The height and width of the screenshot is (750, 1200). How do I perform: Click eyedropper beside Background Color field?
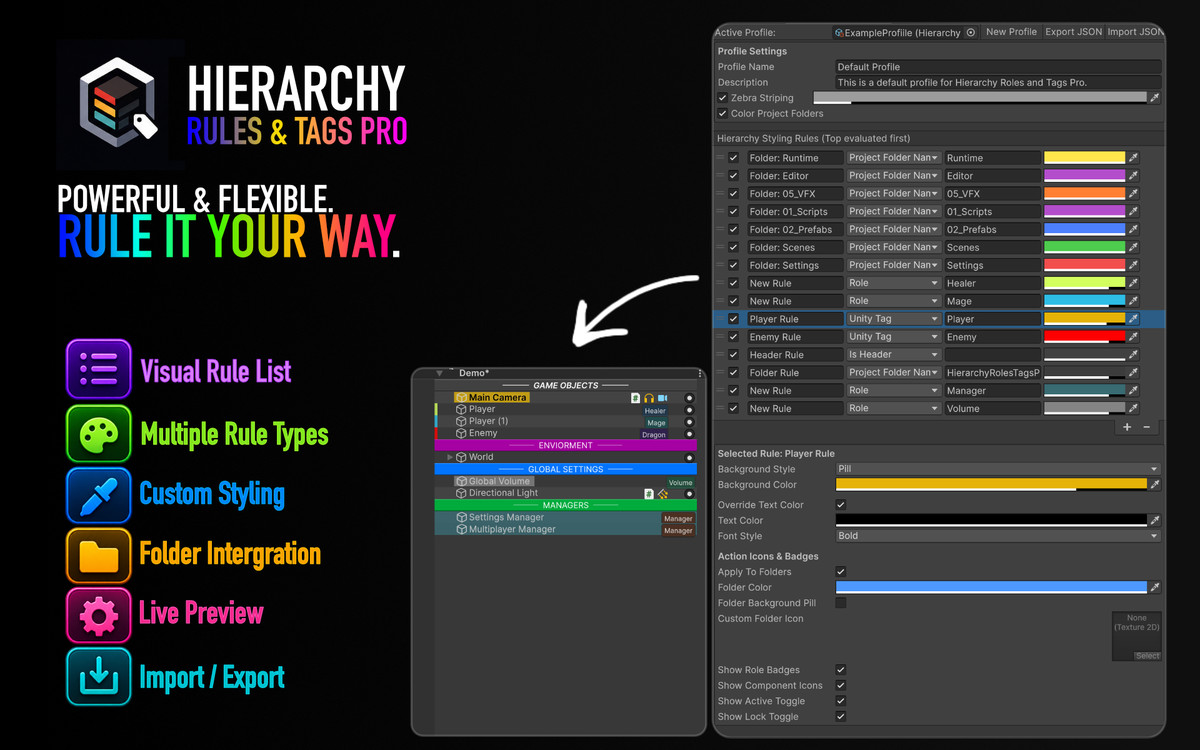(x=1155, y=485)
